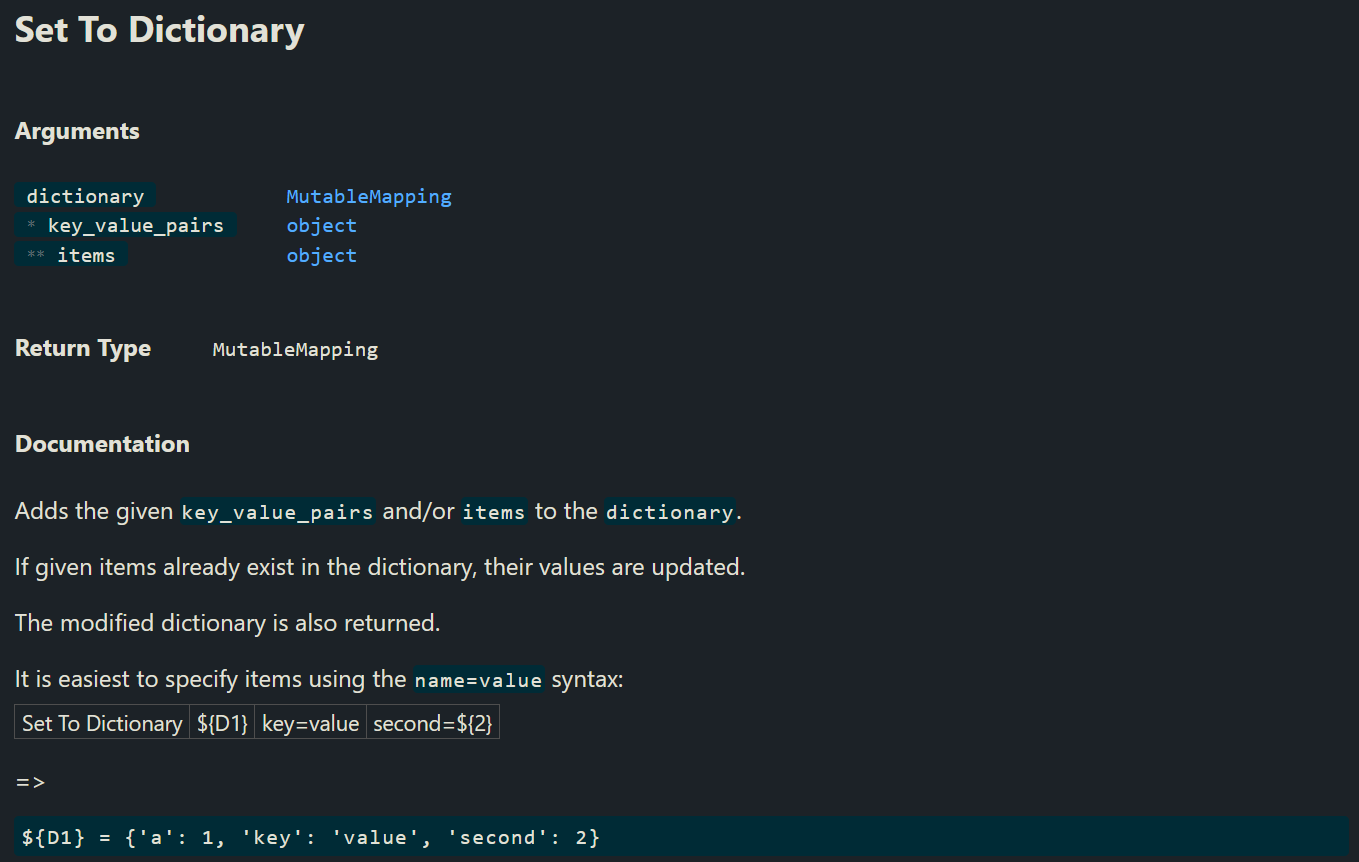The width and height of the screenshot is (1359, 862).
Task: Click the Return Type label
Action: pyautogui.click(x=83, y=349)
